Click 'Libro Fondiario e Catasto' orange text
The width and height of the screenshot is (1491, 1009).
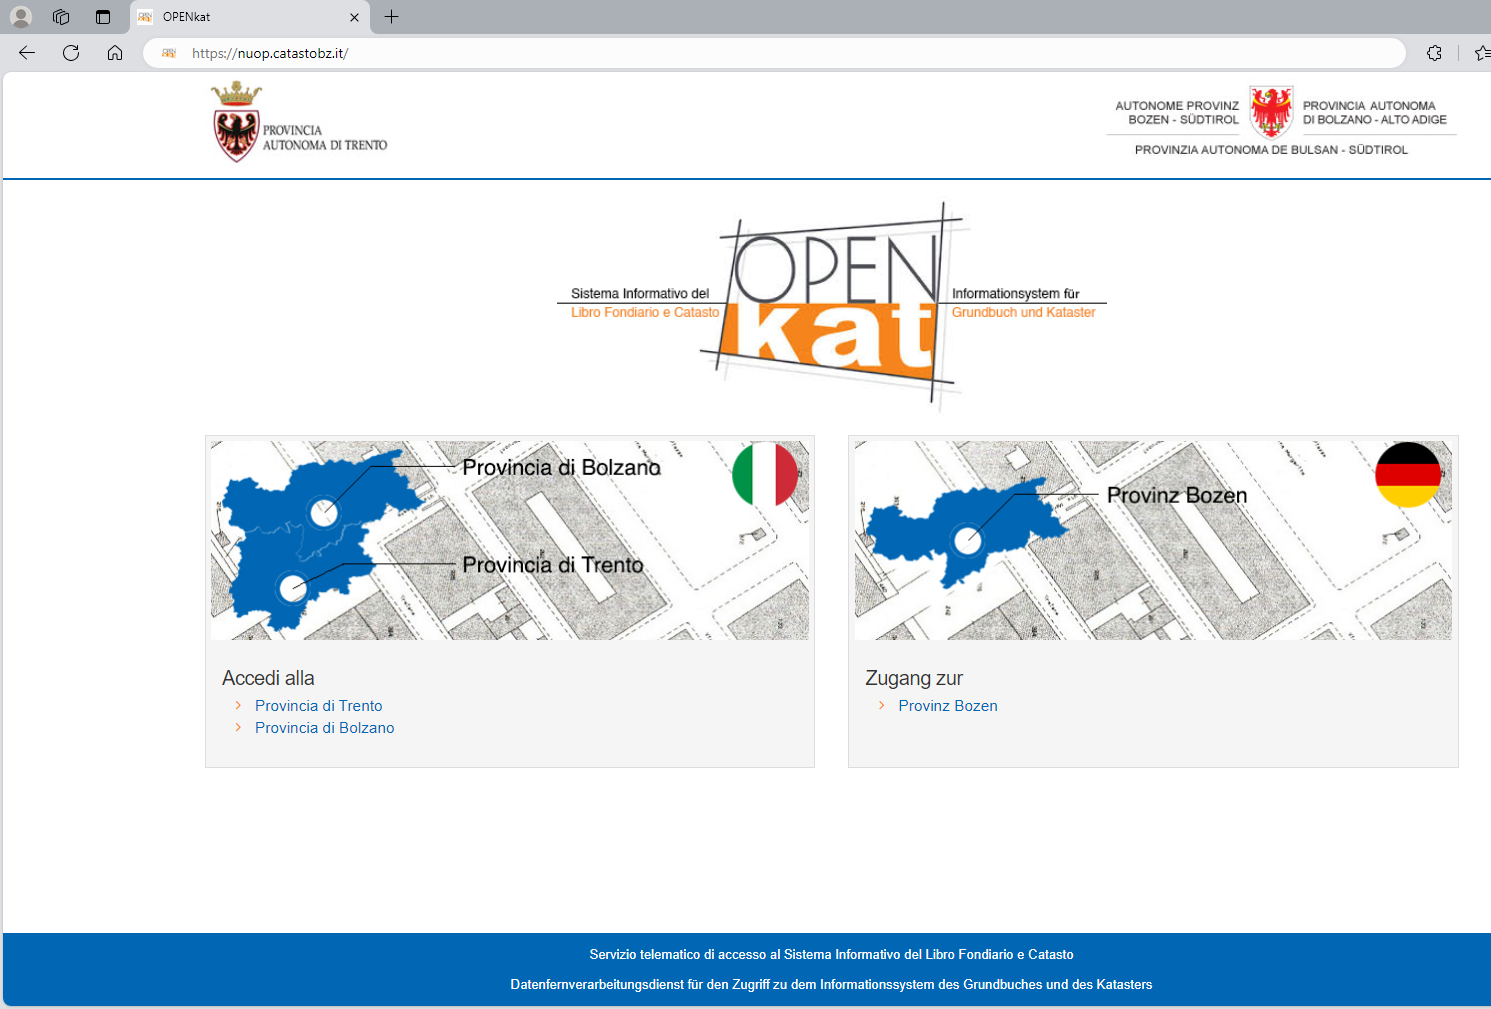pyautogui.click(x=645, y=313)
